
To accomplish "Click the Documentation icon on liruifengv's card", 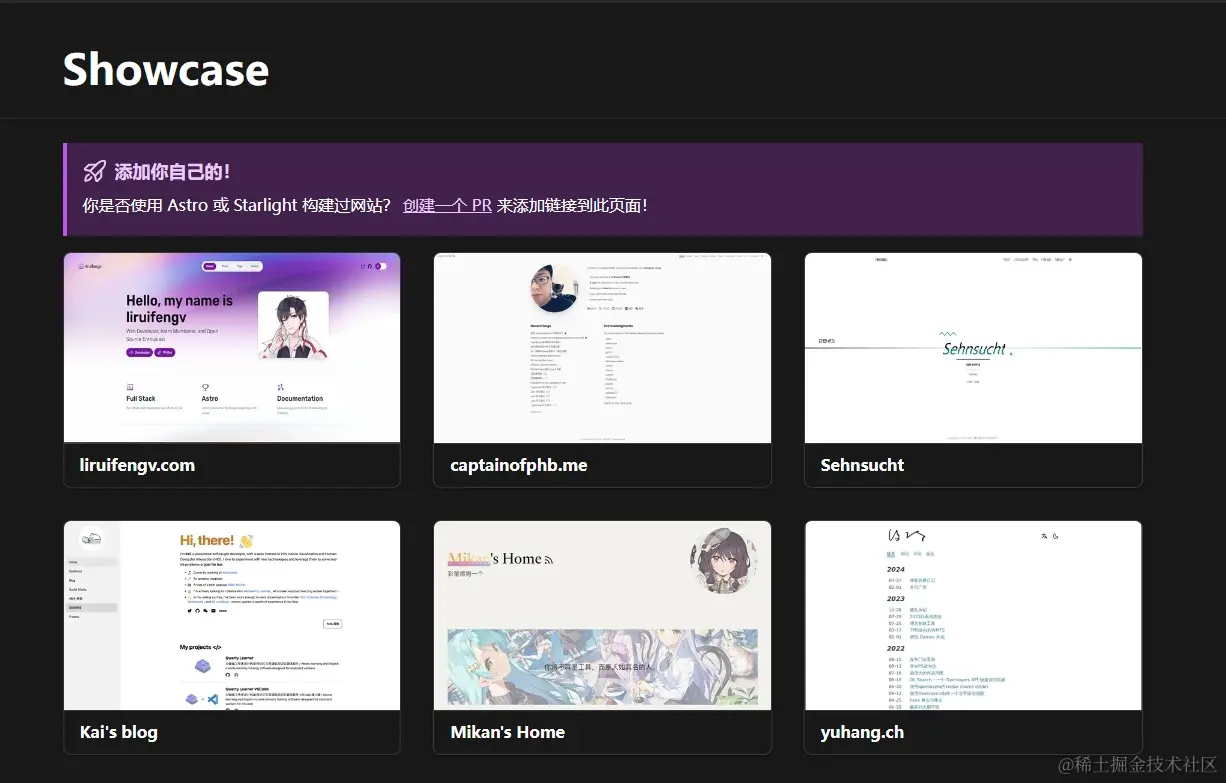I will click(281, 387).
